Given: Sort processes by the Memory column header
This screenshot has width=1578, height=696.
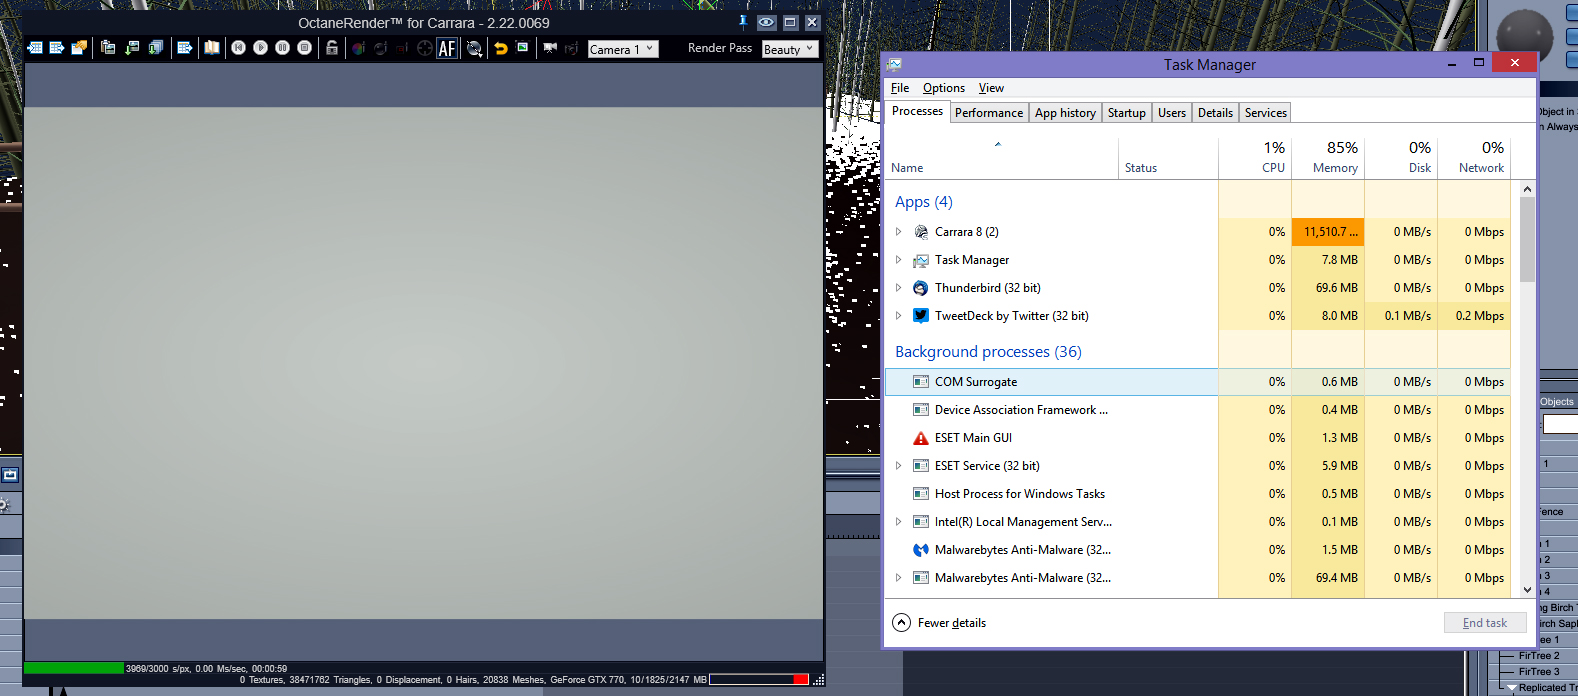Looking at the screenshot, I should point(1328,157).
